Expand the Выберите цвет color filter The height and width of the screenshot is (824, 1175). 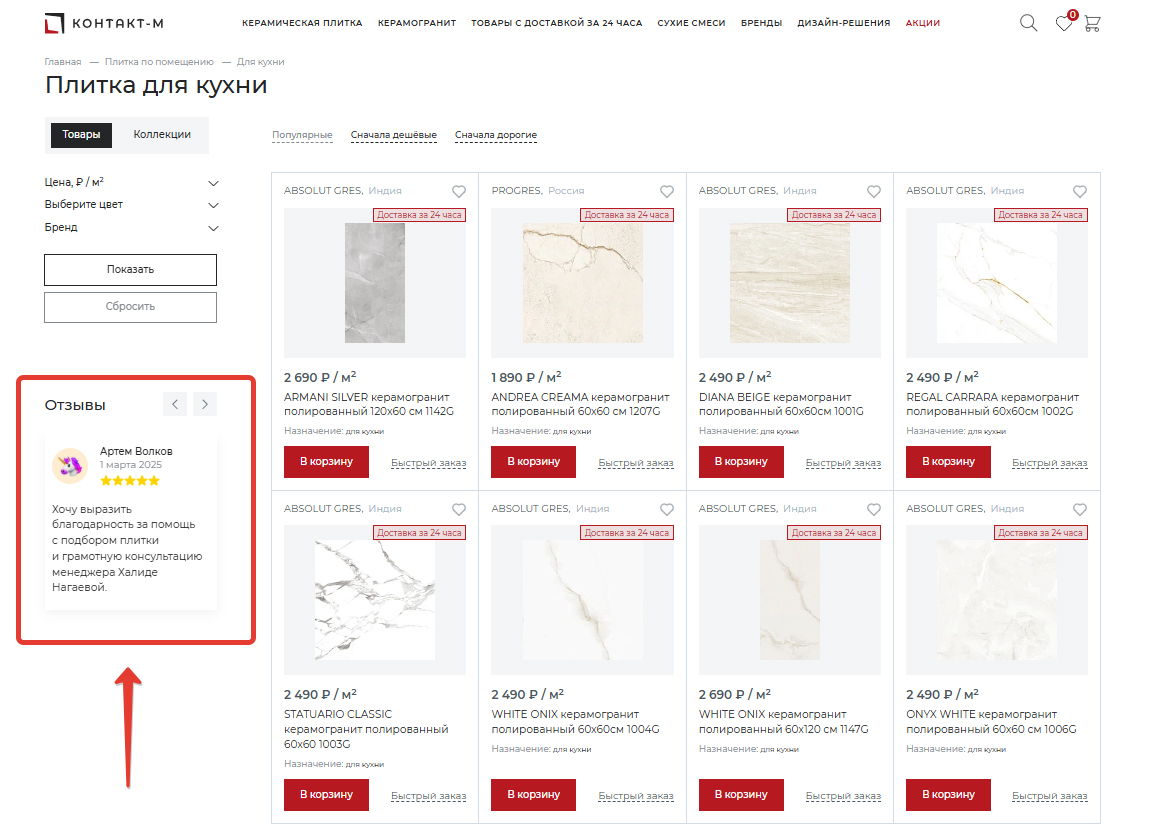pos(131,205)
